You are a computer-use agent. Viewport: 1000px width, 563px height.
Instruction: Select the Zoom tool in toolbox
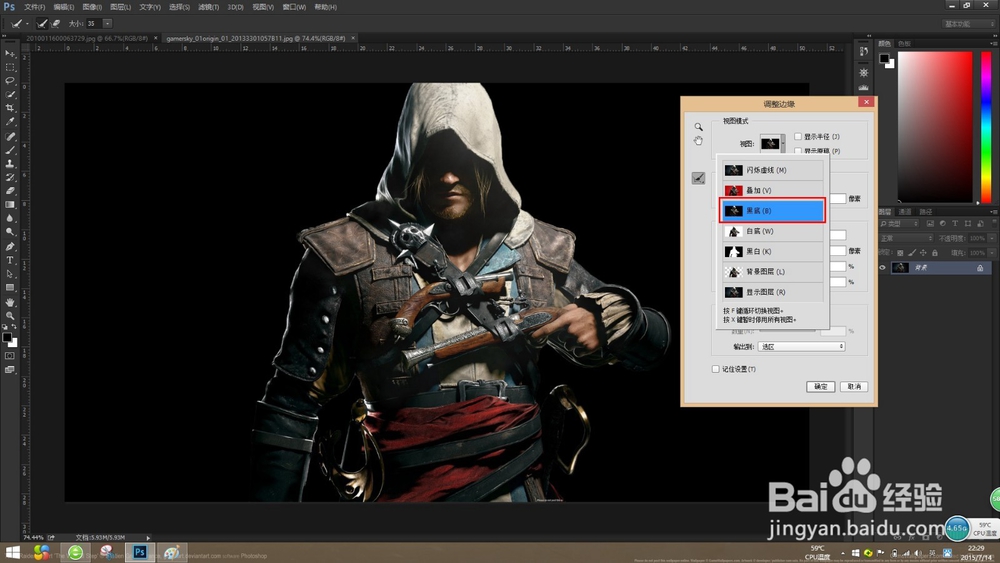(10, 316)
